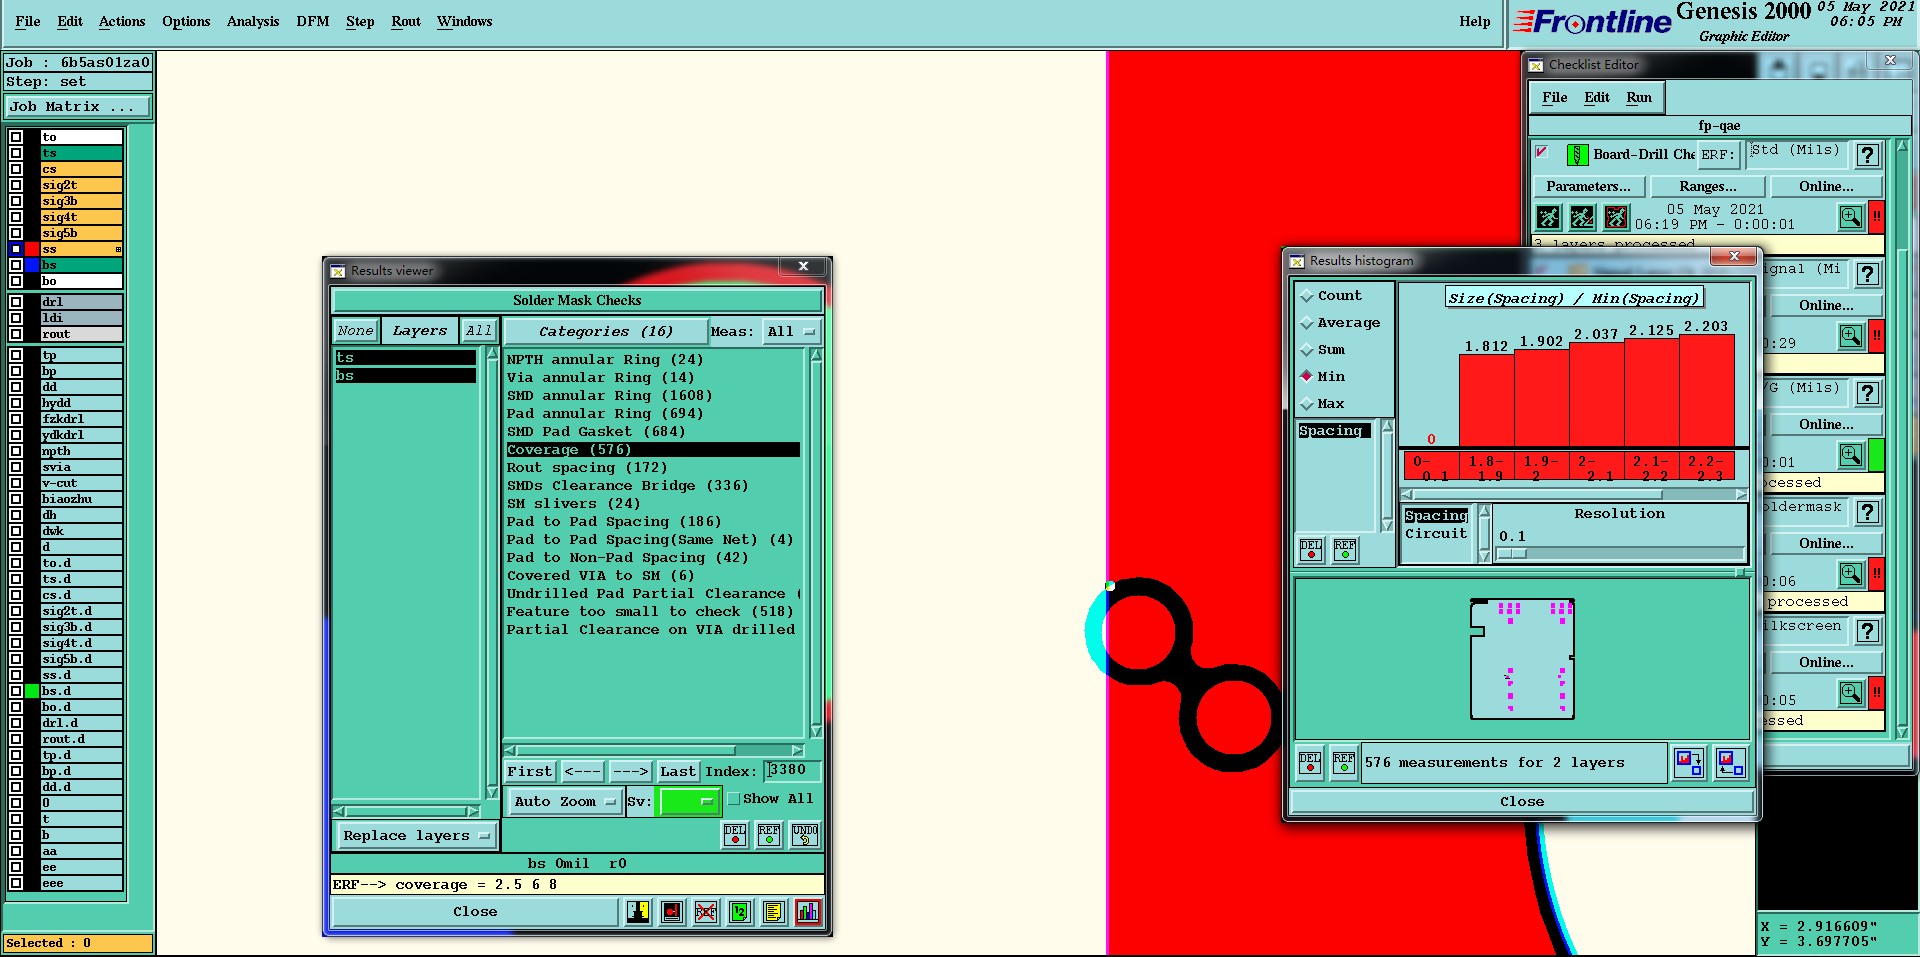
Task: Select the Coverage (576) category
Action: [653, 450]
